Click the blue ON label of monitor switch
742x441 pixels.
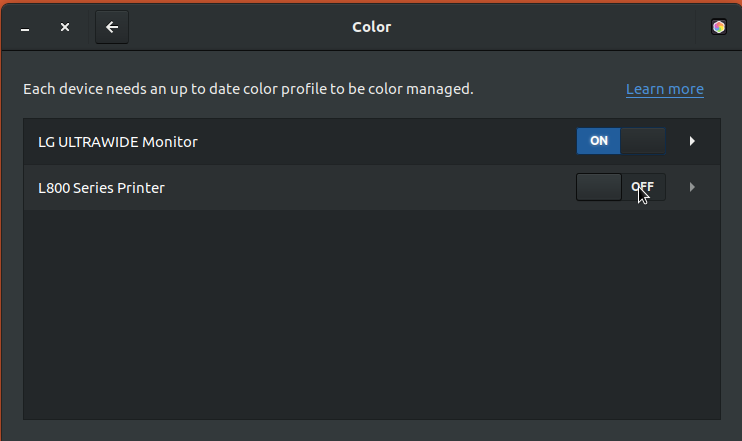pyautogui.click(x=599, y=141)
